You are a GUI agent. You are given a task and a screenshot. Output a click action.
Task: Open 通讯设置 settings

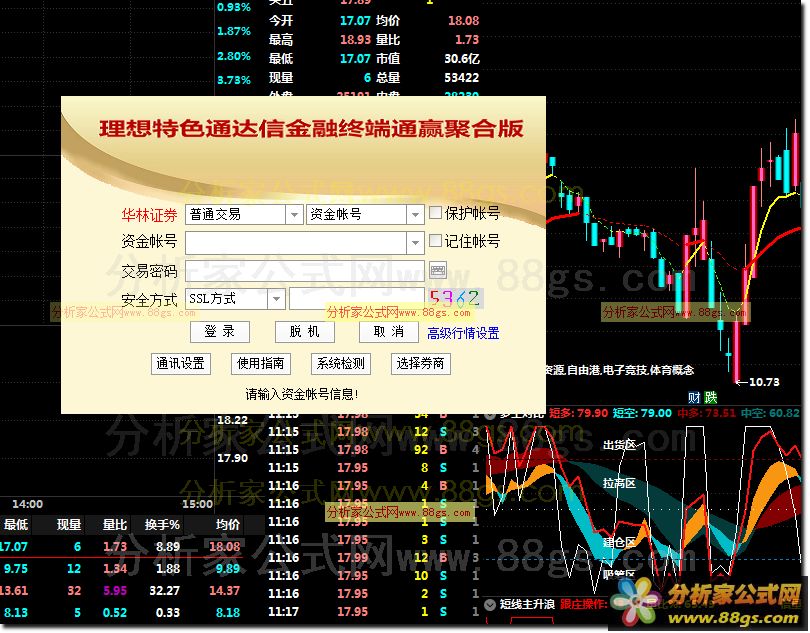(180, 364)
